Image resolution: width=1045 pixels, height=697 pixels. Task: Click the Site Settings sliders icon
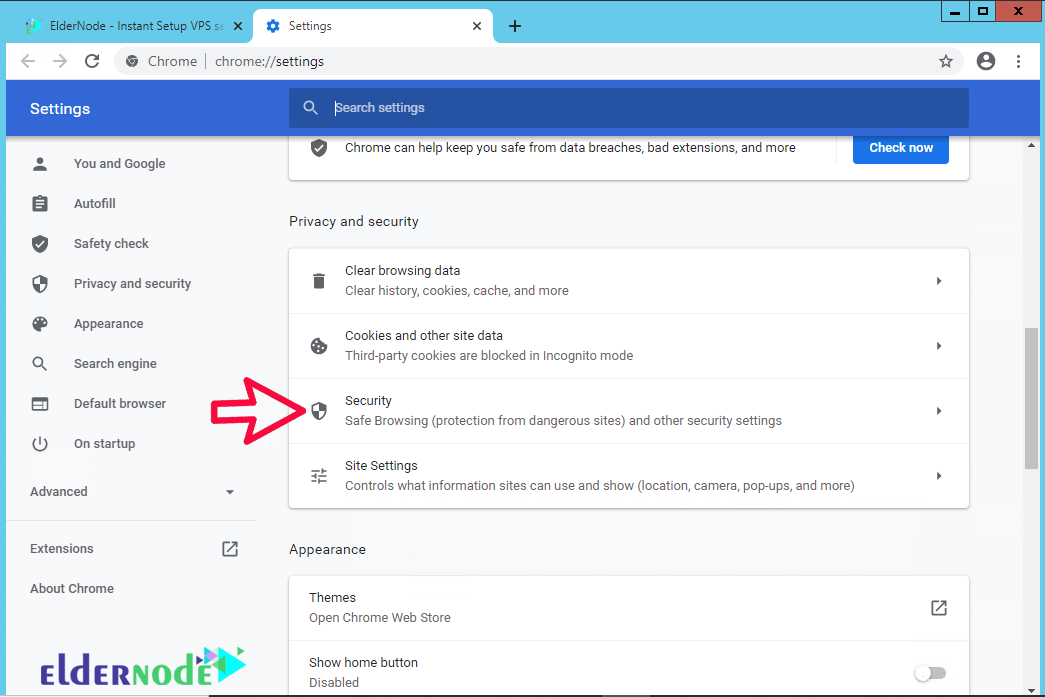(318, 475)
